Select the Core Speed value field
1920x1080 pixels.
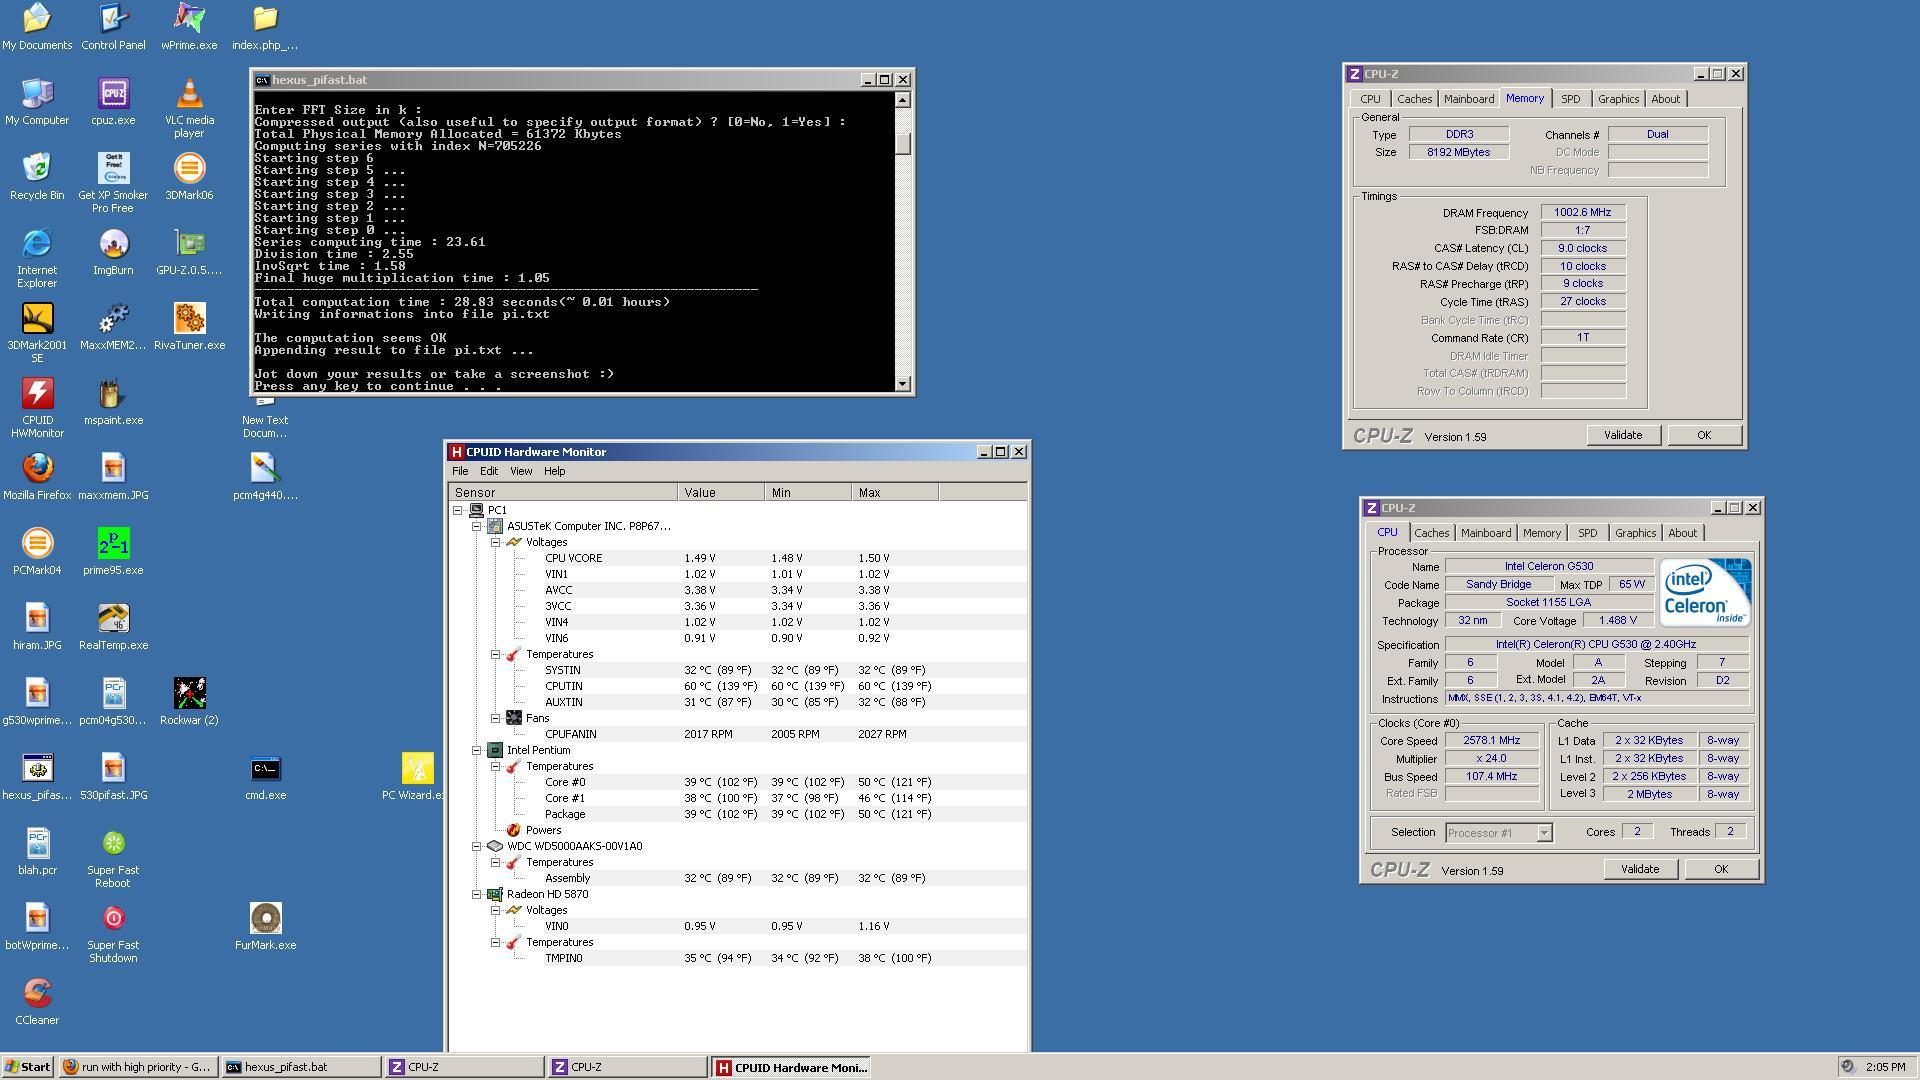[x=1491, y=741]
